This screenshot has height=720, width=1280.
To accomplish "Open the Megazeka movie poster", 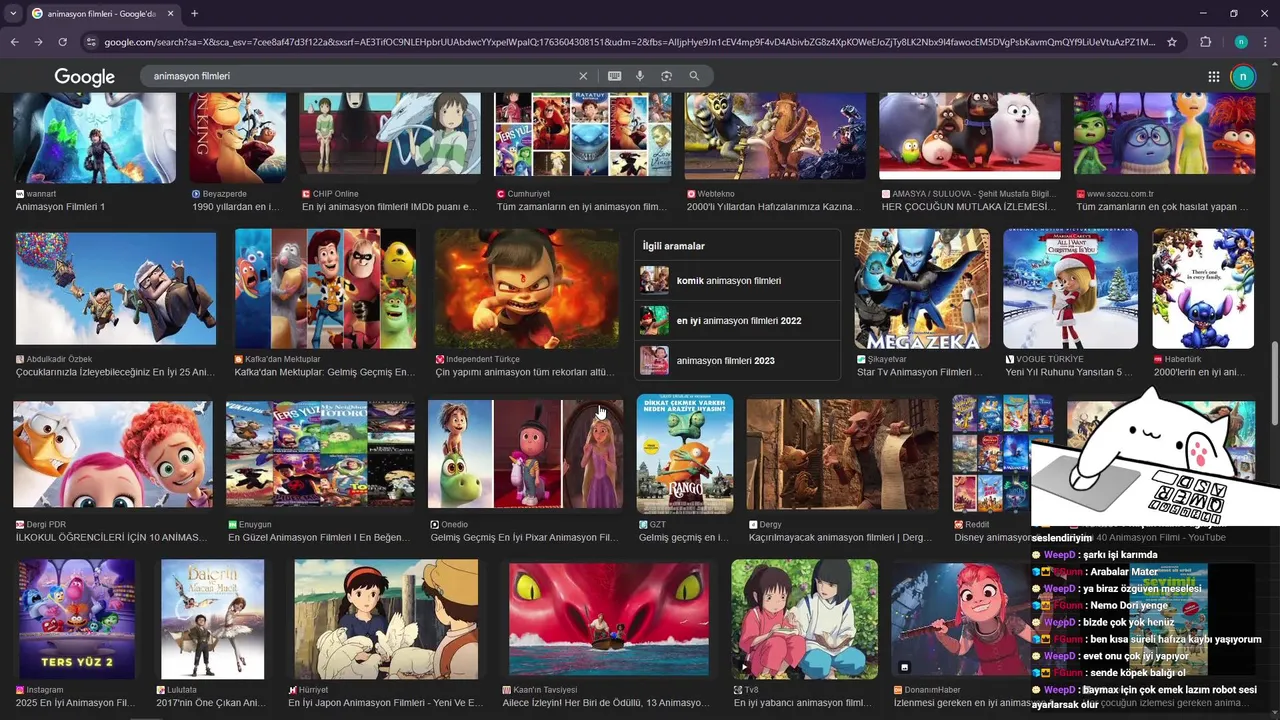I will pyautogui.click(x=922, y=289).
